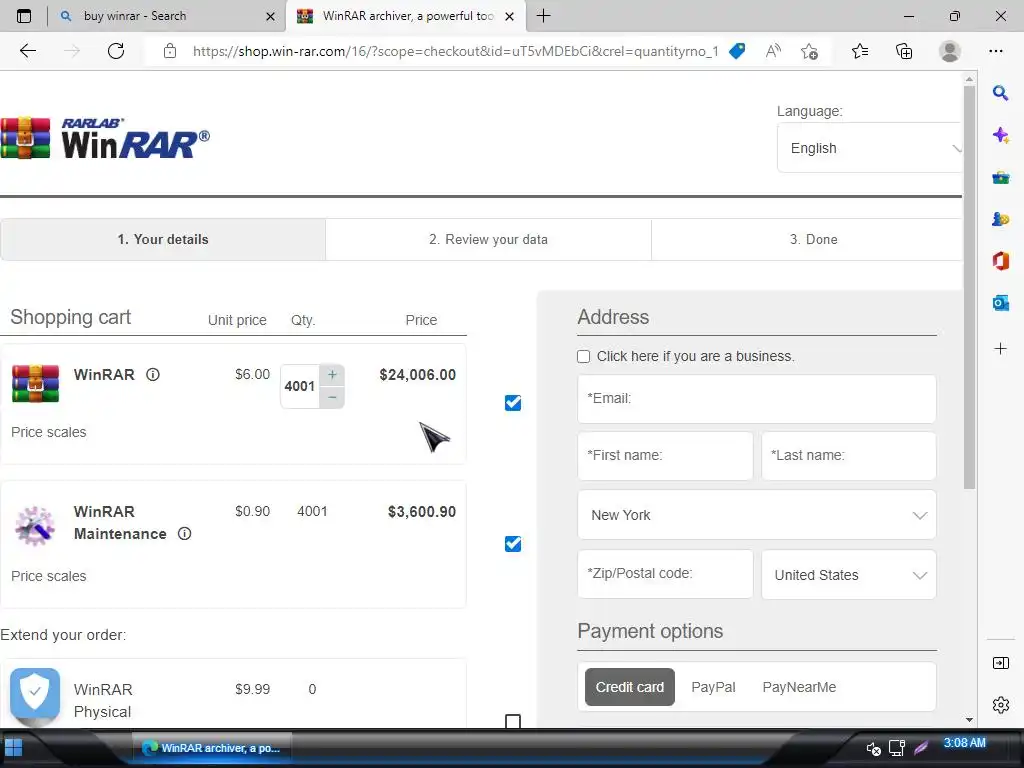The image size is (1024, 768).
Task: Uncheck the WinRAR cart item checkbox
Action: click(x=513, y=403)
